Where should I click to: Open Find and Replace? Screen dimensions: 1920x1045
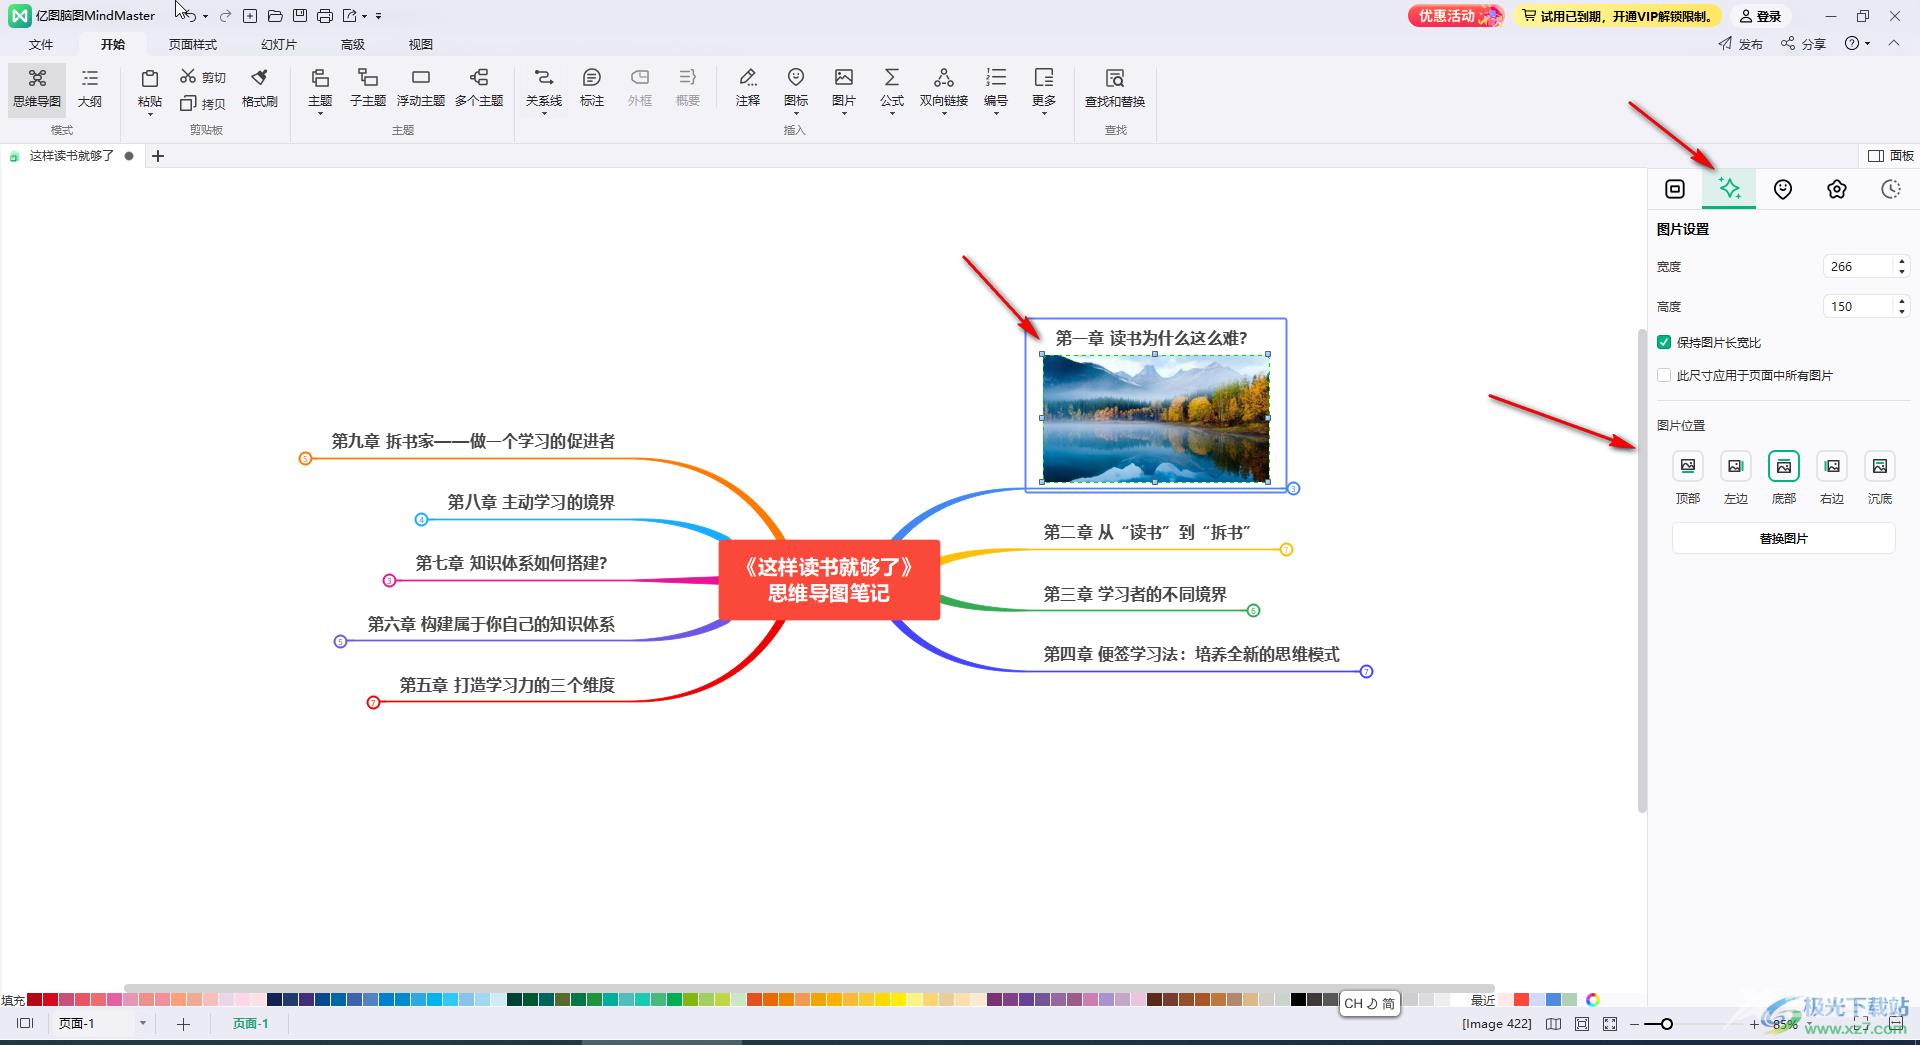point(1115,88)
